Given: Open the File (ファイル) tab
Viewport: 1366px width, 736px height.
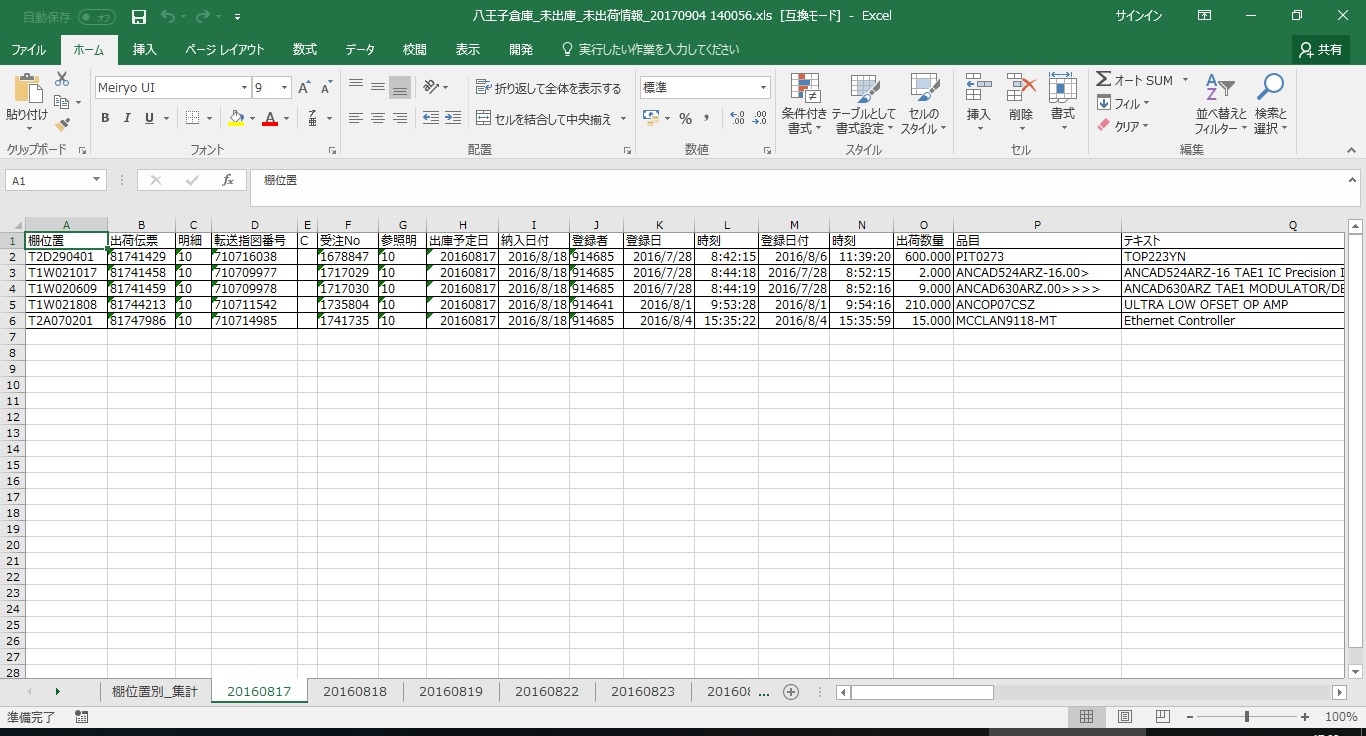Looking at the screenshot, I should click(x=29, y=50).
